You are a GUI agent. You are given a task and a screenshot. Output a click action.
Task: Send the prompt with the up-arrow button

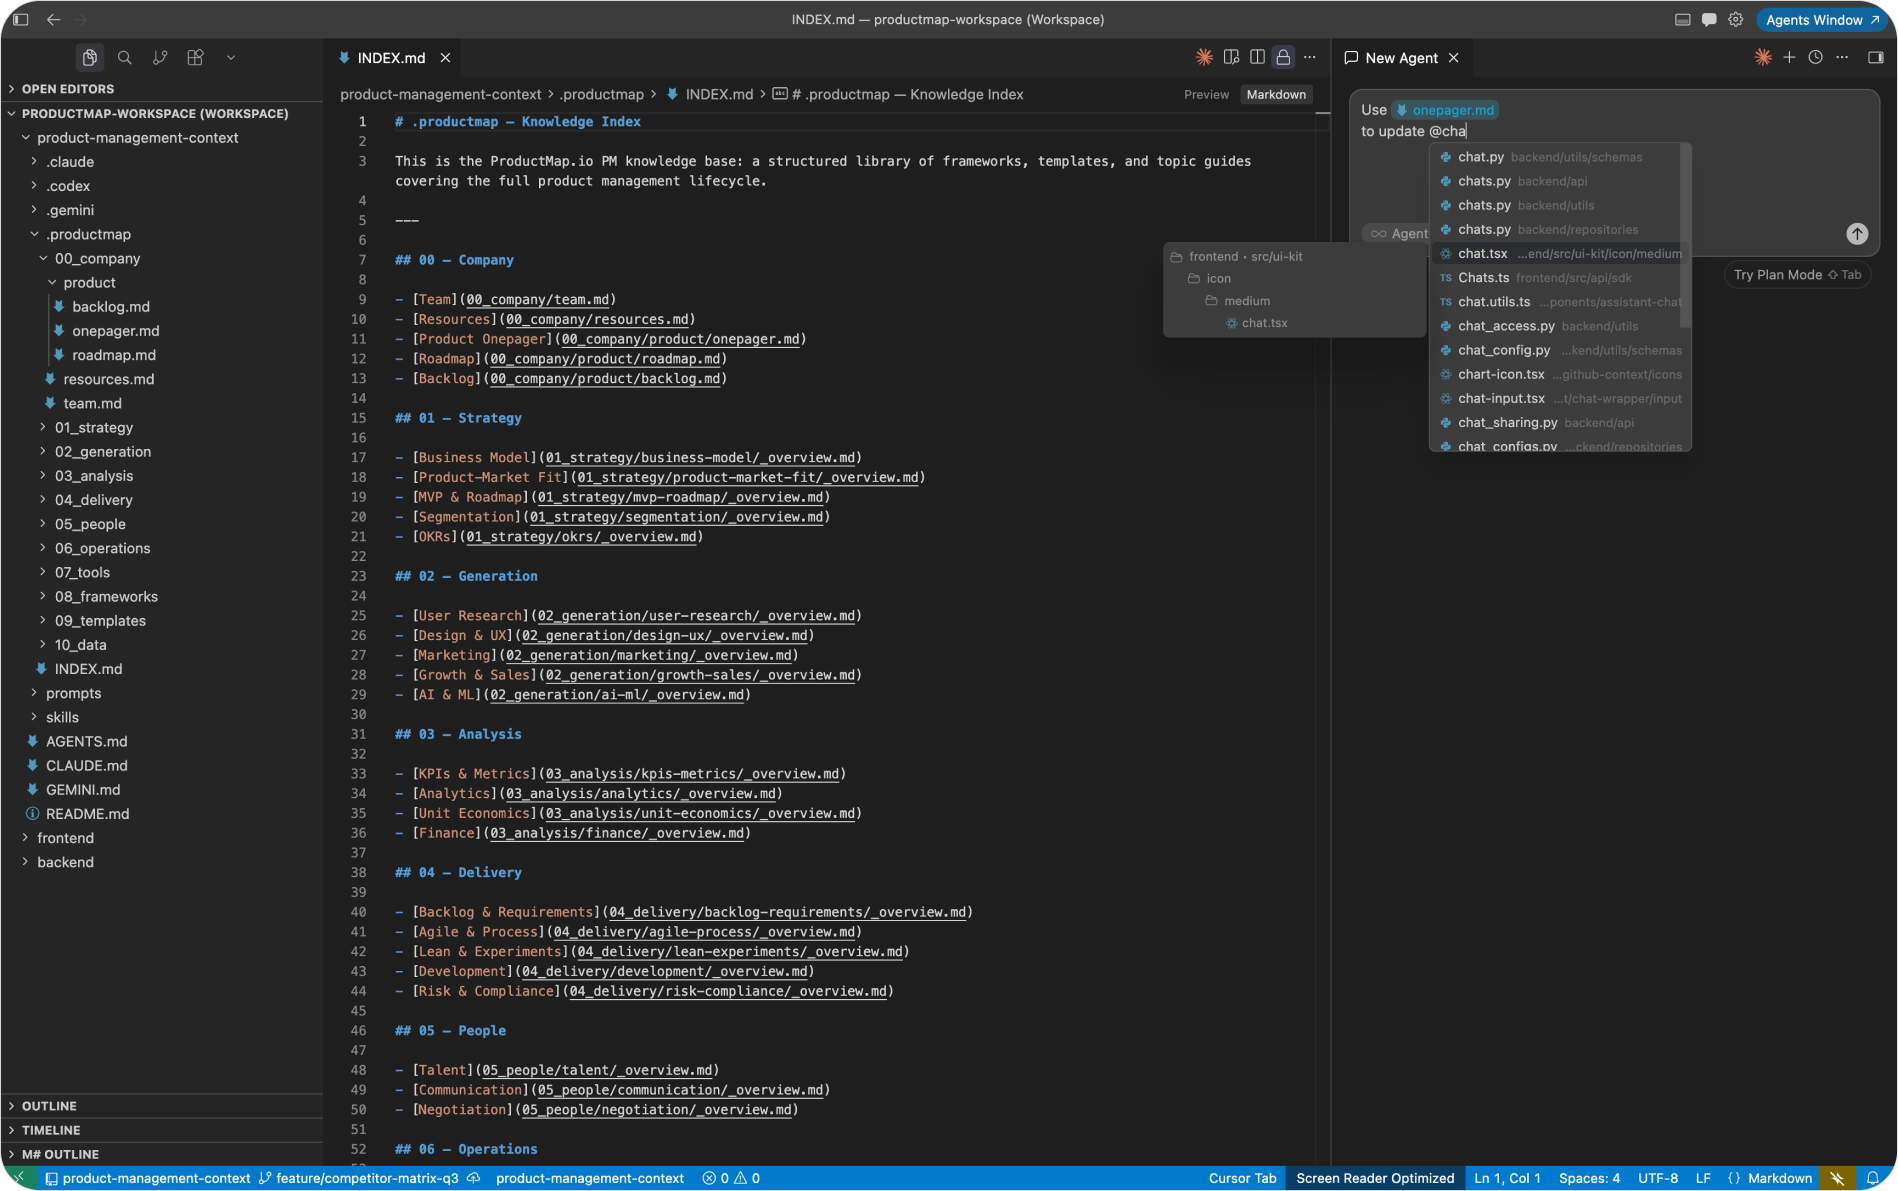pyautogui.click(x=1857, y=233)
